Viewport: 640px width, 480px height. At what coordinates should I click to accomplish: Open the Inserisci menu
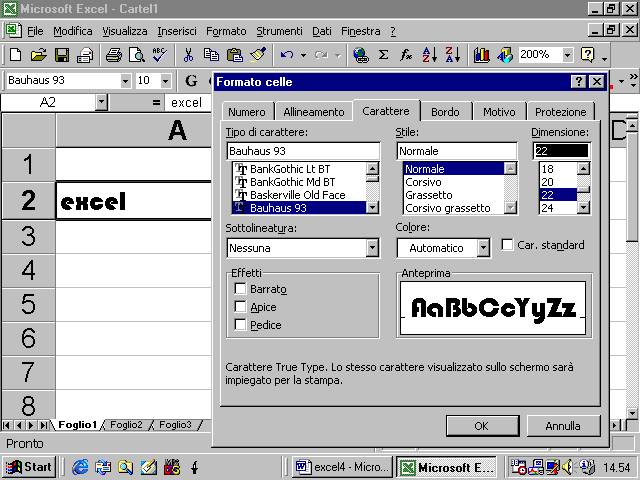click(177, 31)
